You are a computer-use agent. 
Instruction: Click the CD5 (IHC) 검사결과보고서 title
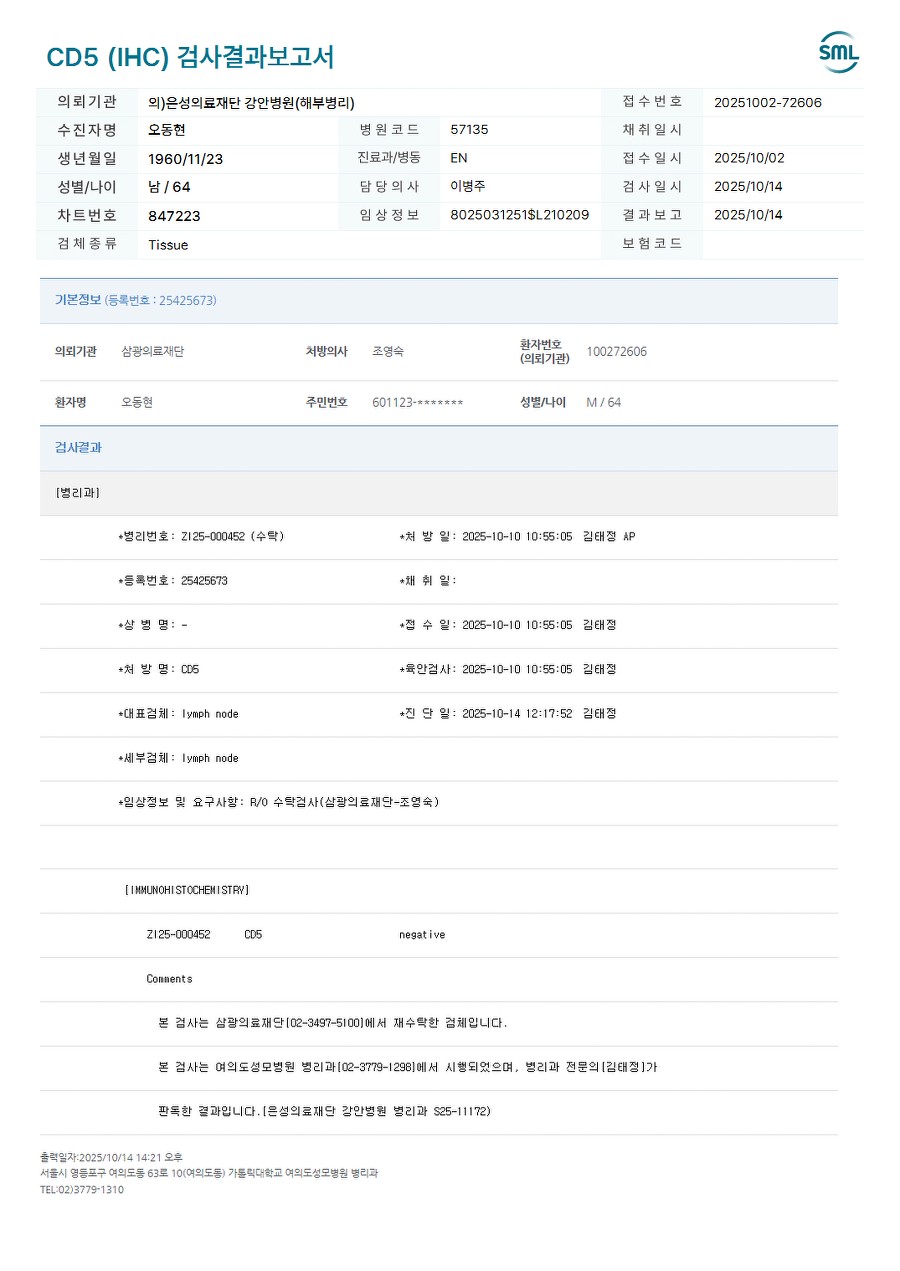(x=190, y=57)
